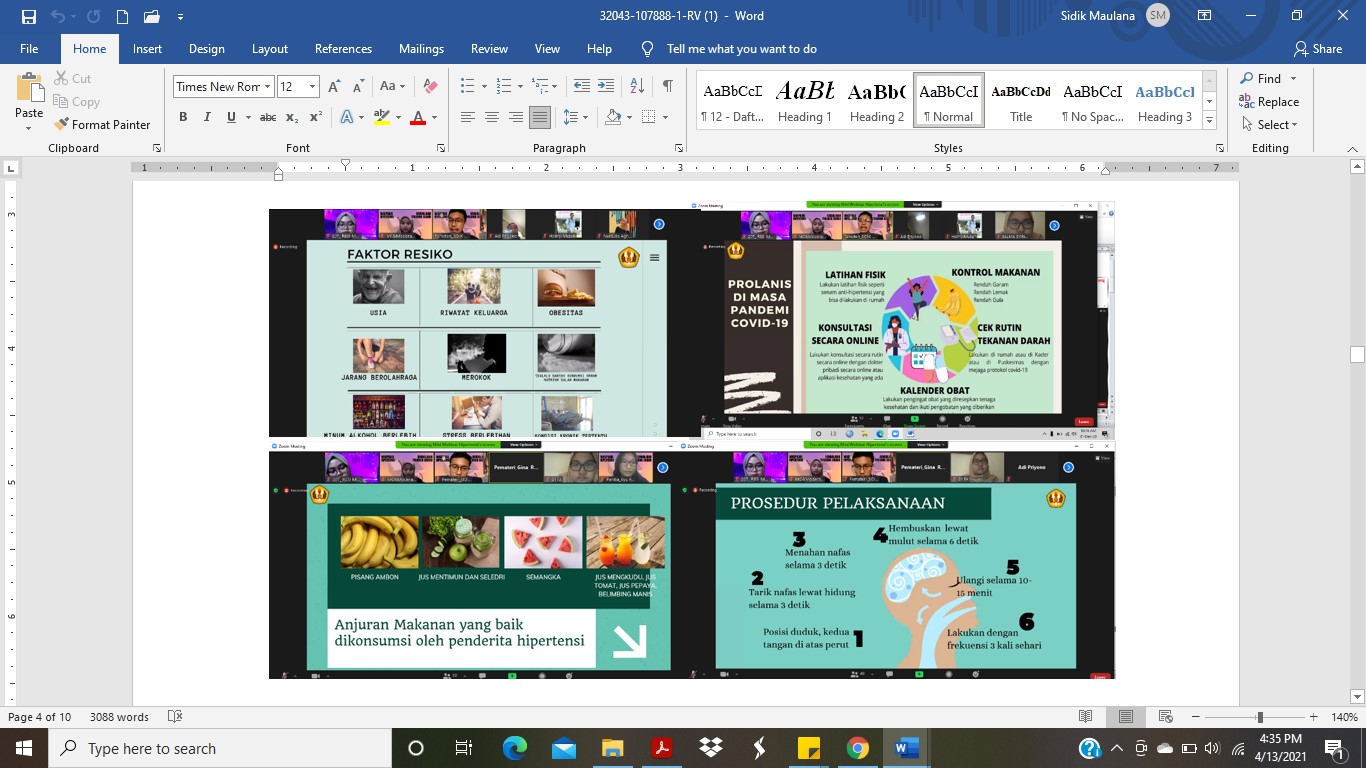Screen dimensions: 1366x768
Task: Open the Change Case menu
Action: tap(392, 87)
